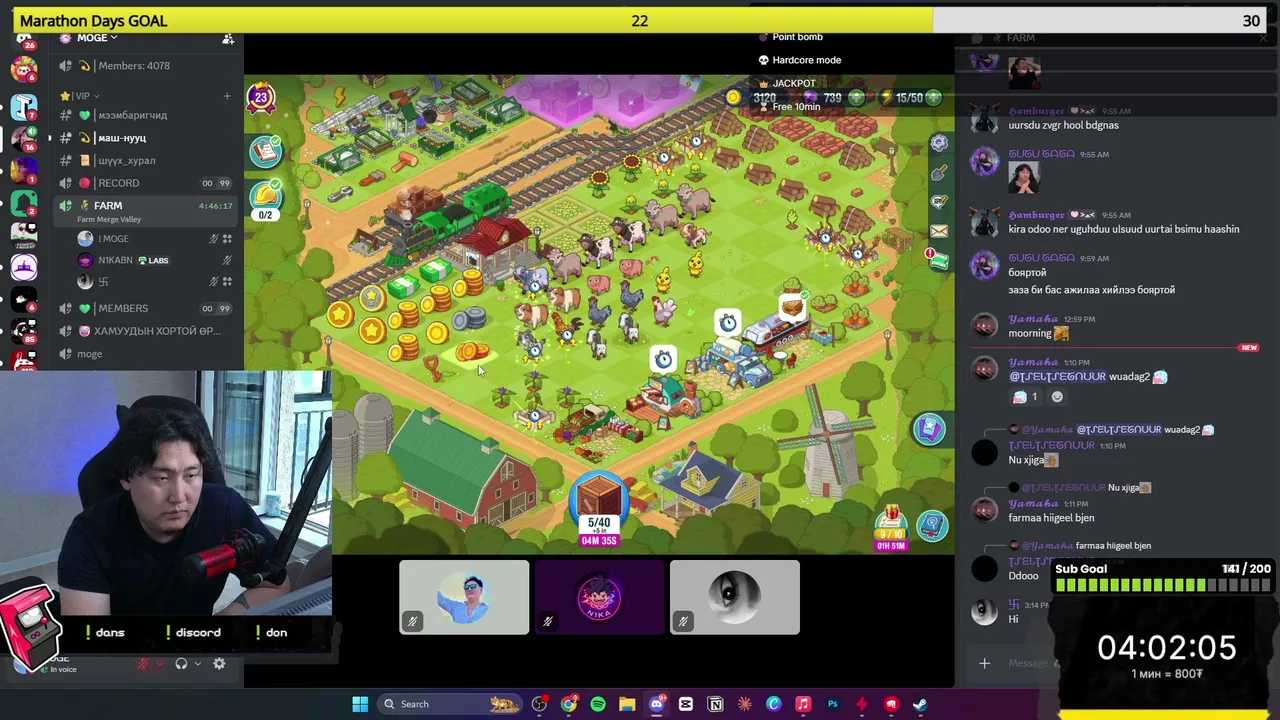
Task: Collapse the VIP channel category
Action: click(x=78, y=96)
